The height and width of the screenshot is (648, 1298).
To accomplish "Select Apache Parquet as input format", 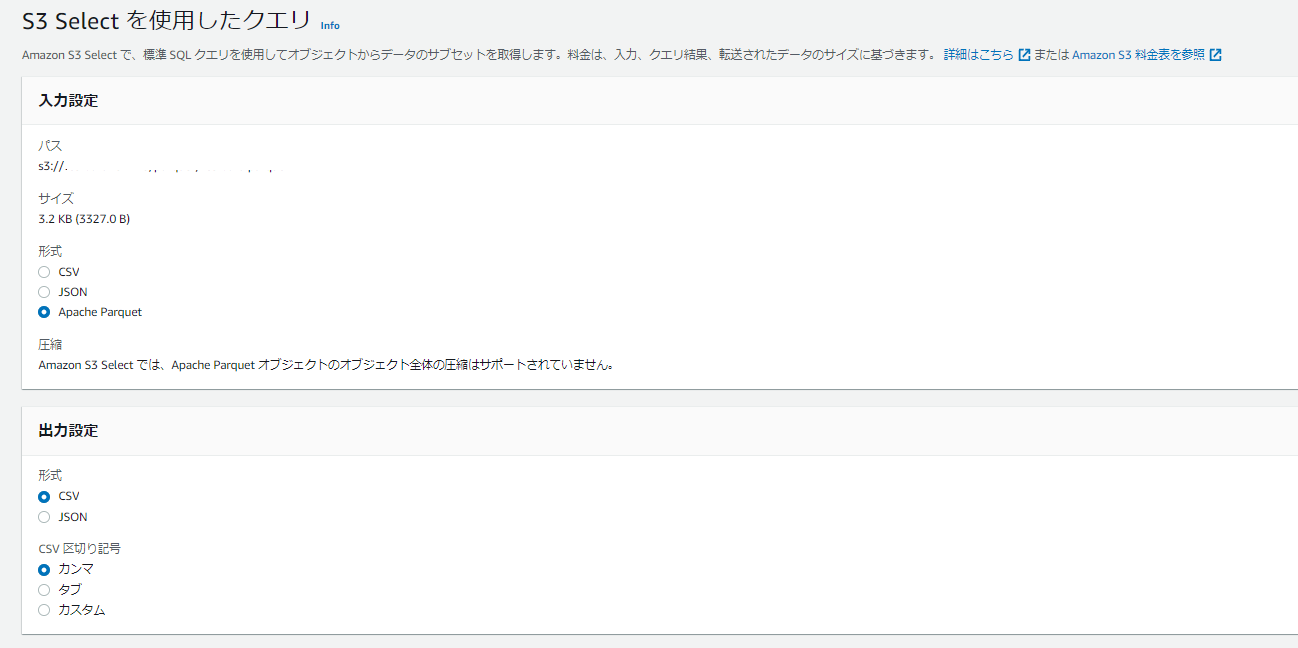I will click(x=43, y=311).
